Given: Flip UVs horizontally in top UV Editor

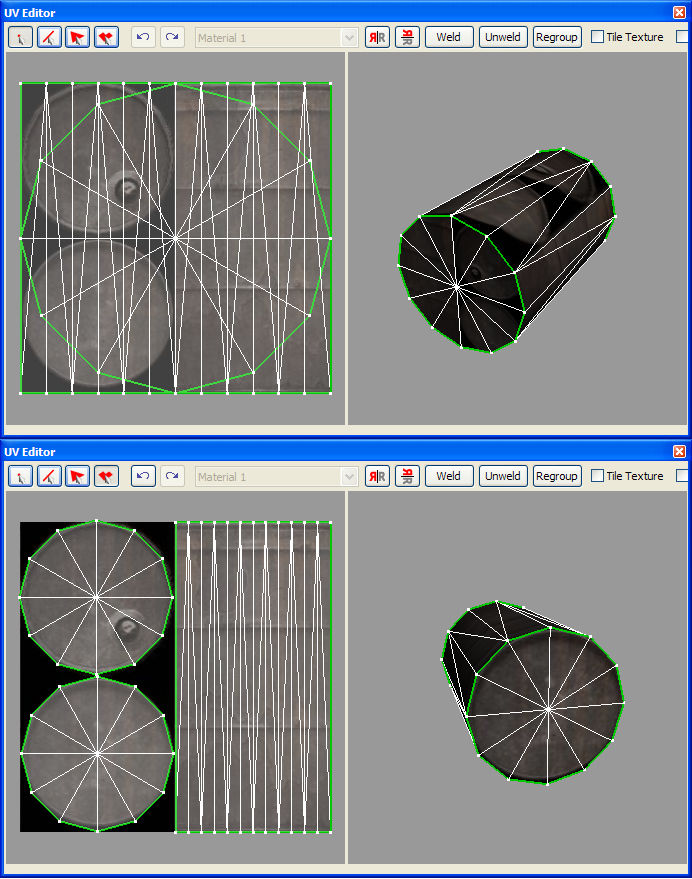Looking at the screenshot, I should pos(377,38).
